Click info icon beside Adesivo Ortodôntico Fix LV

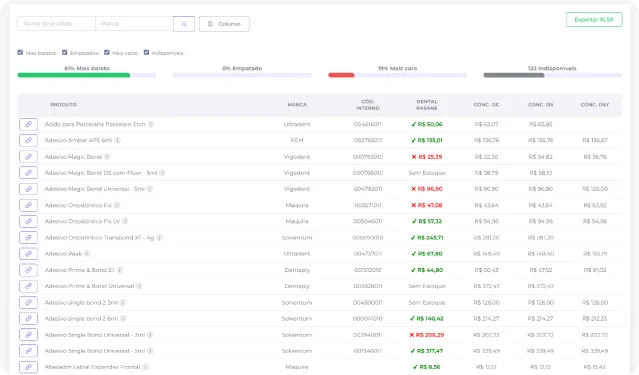coord(125,221)
